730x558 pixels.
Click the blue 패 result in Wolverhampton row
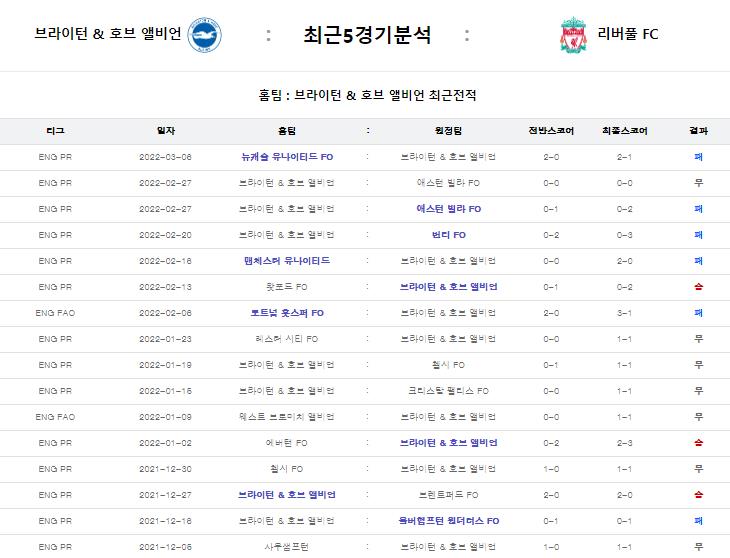pyautogui.click(x=698, y=521)
